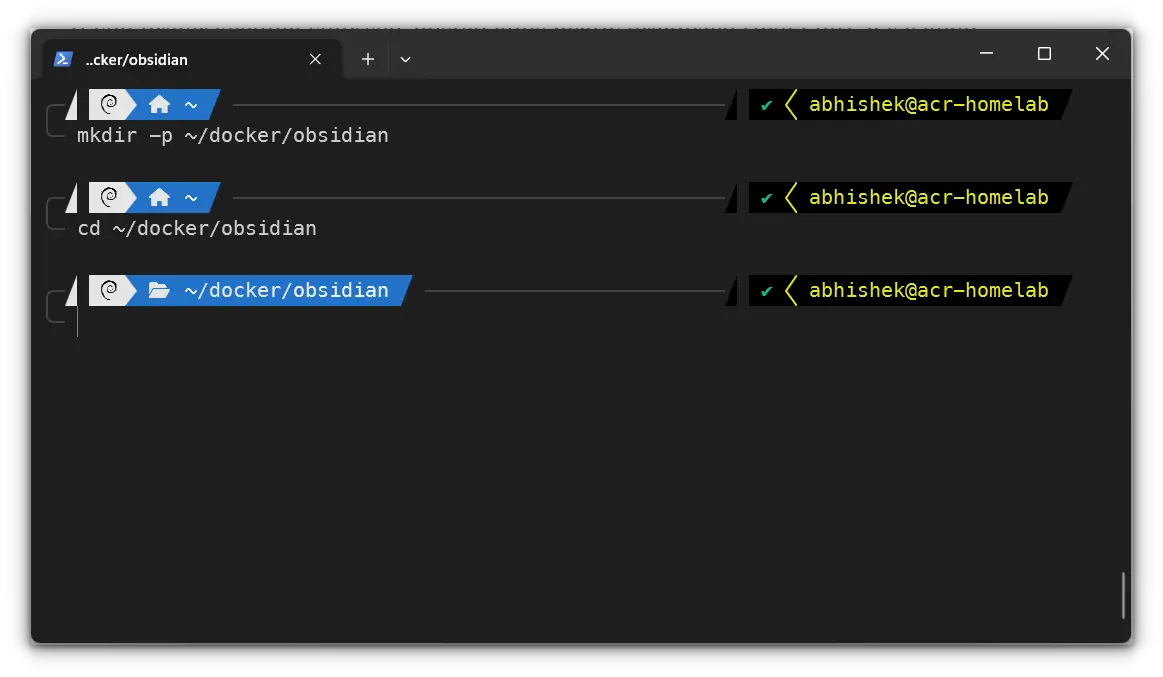Select the home icon in the first prompt segment

(x=159, y=103)
